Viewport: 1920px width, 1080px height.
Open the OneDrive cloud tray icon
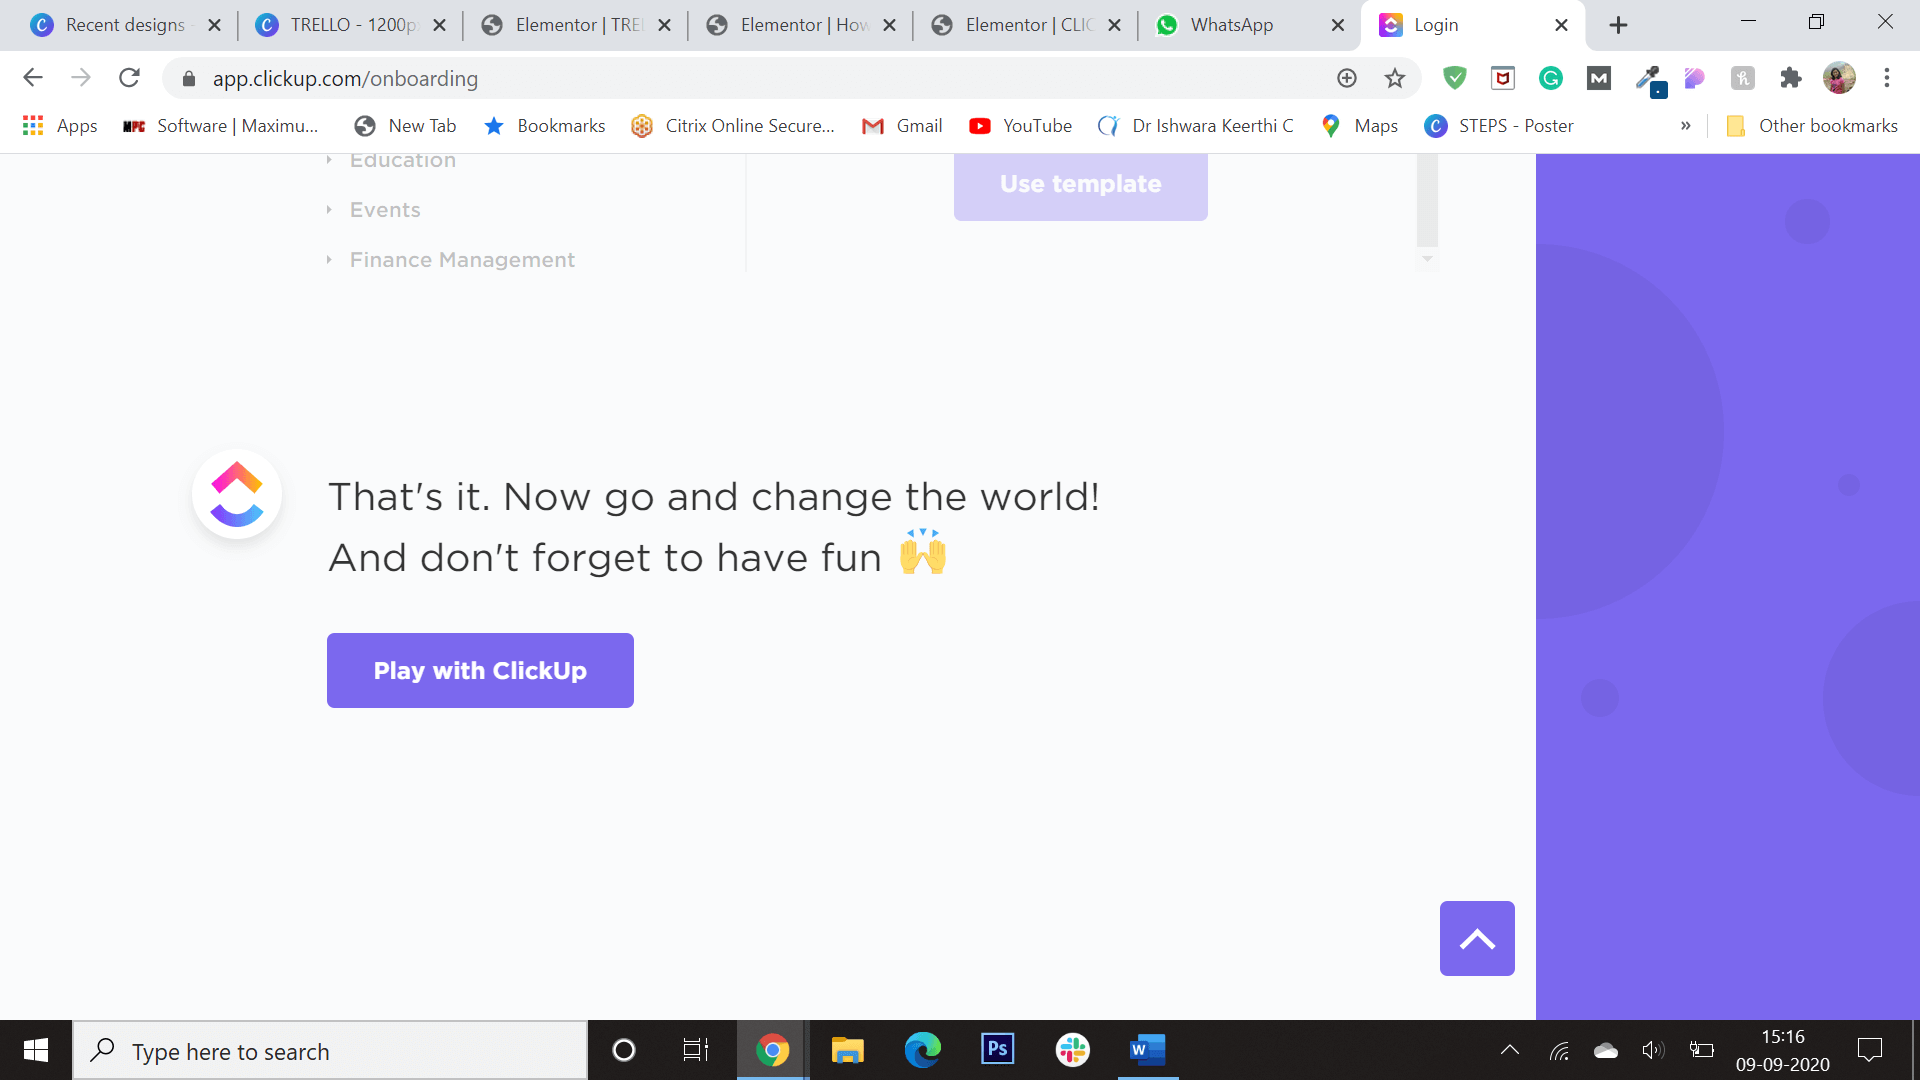coord(1606,1050)
